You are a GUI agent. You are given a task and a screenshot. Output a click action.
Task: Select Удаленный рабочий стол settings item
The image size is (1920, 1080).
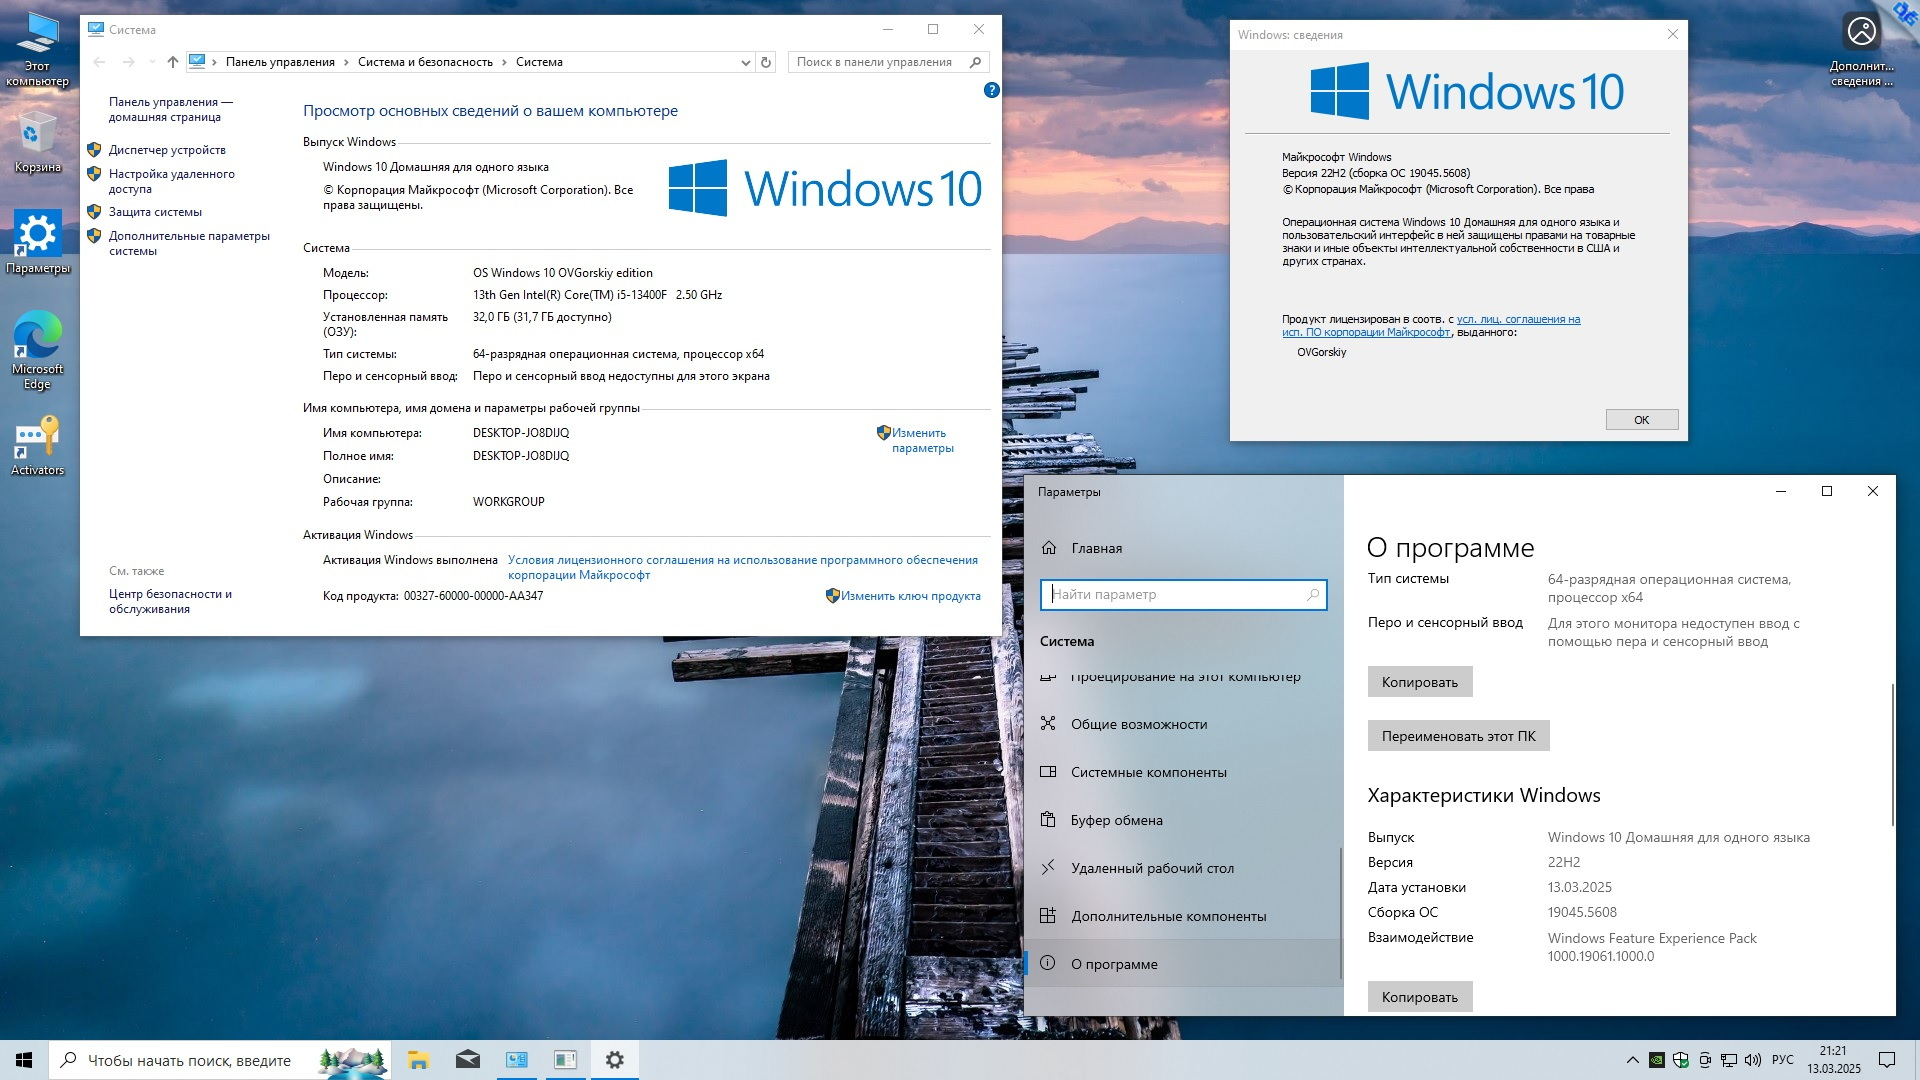coord(1152,868)
